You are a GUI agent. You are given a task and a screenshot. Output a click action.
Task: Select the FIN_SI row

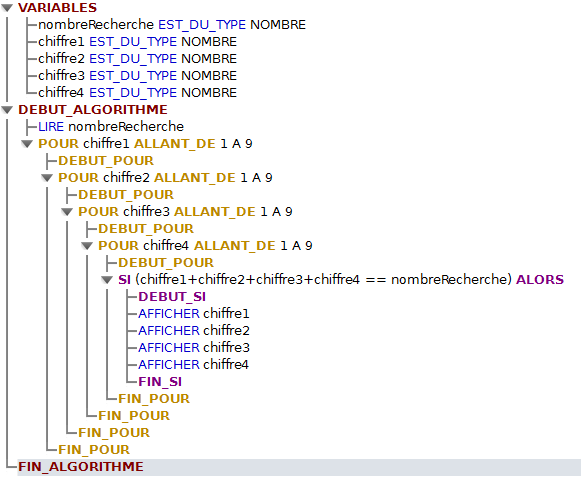tap(160, 382)
